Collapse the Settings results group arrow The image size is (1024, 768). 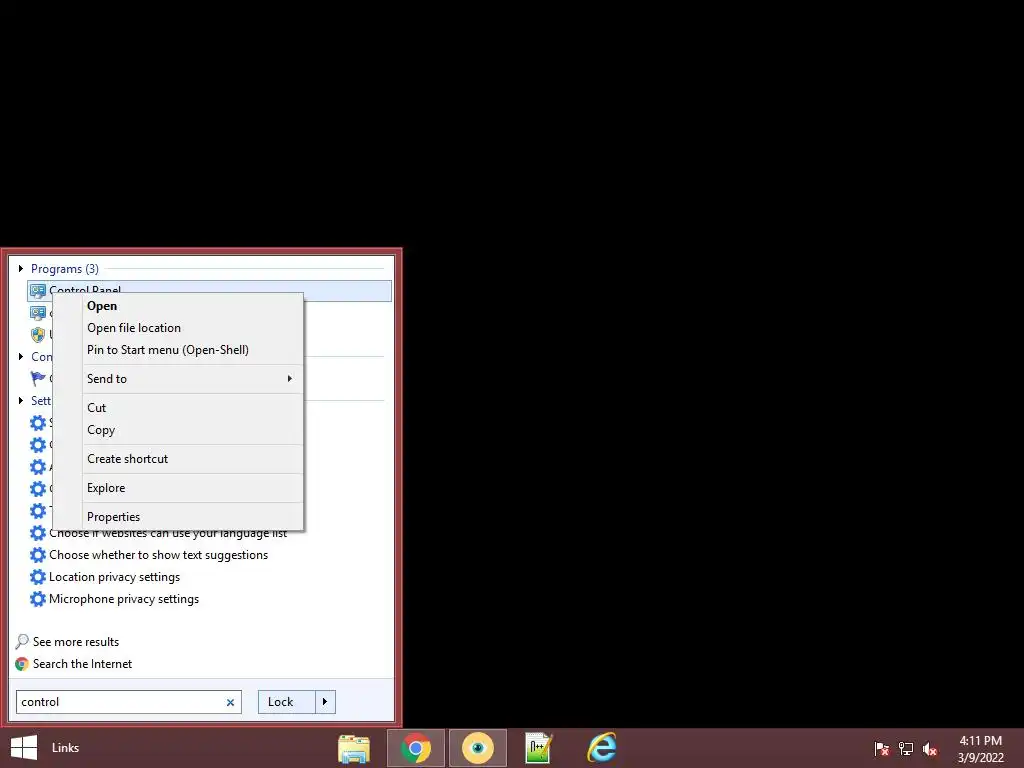pyautogui.click(x=21, y=400)
